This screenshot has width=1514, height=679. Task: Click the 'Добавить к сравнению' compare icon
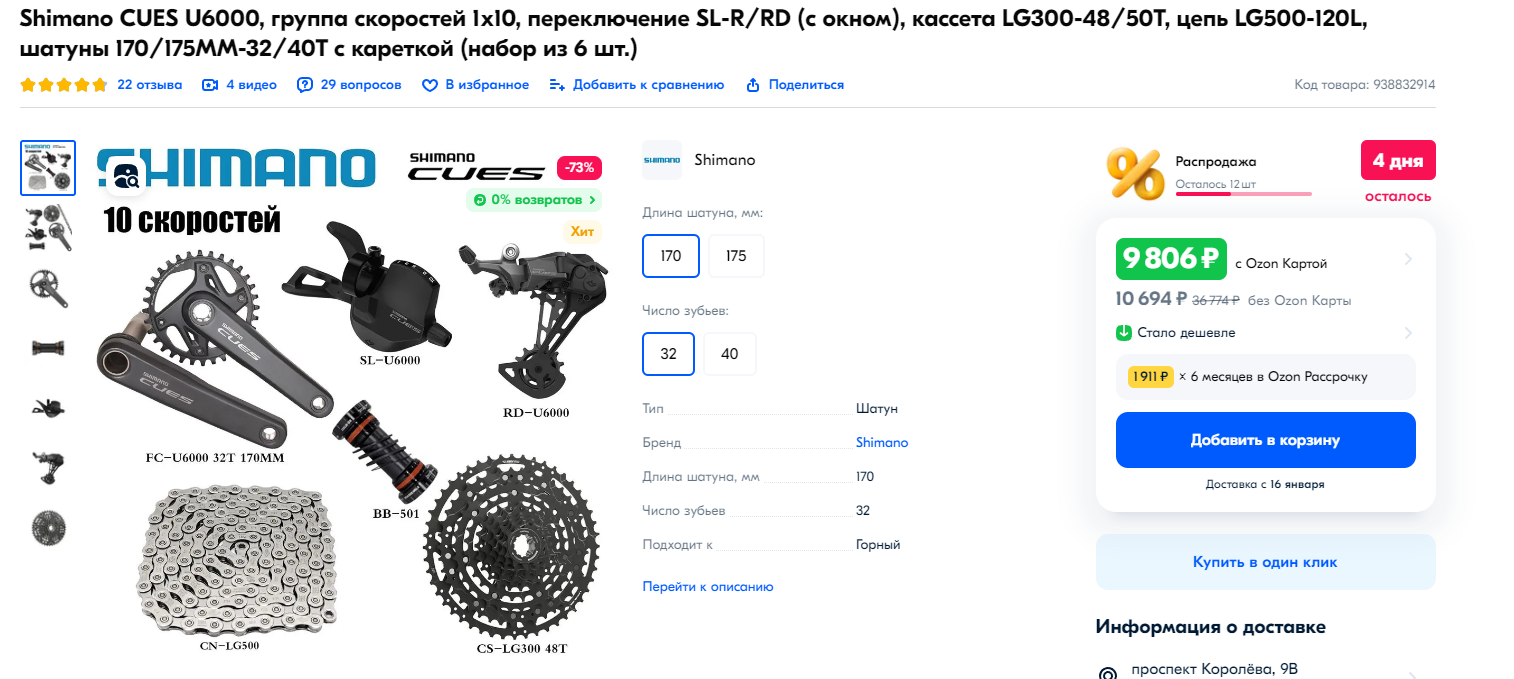click(557, 85)
